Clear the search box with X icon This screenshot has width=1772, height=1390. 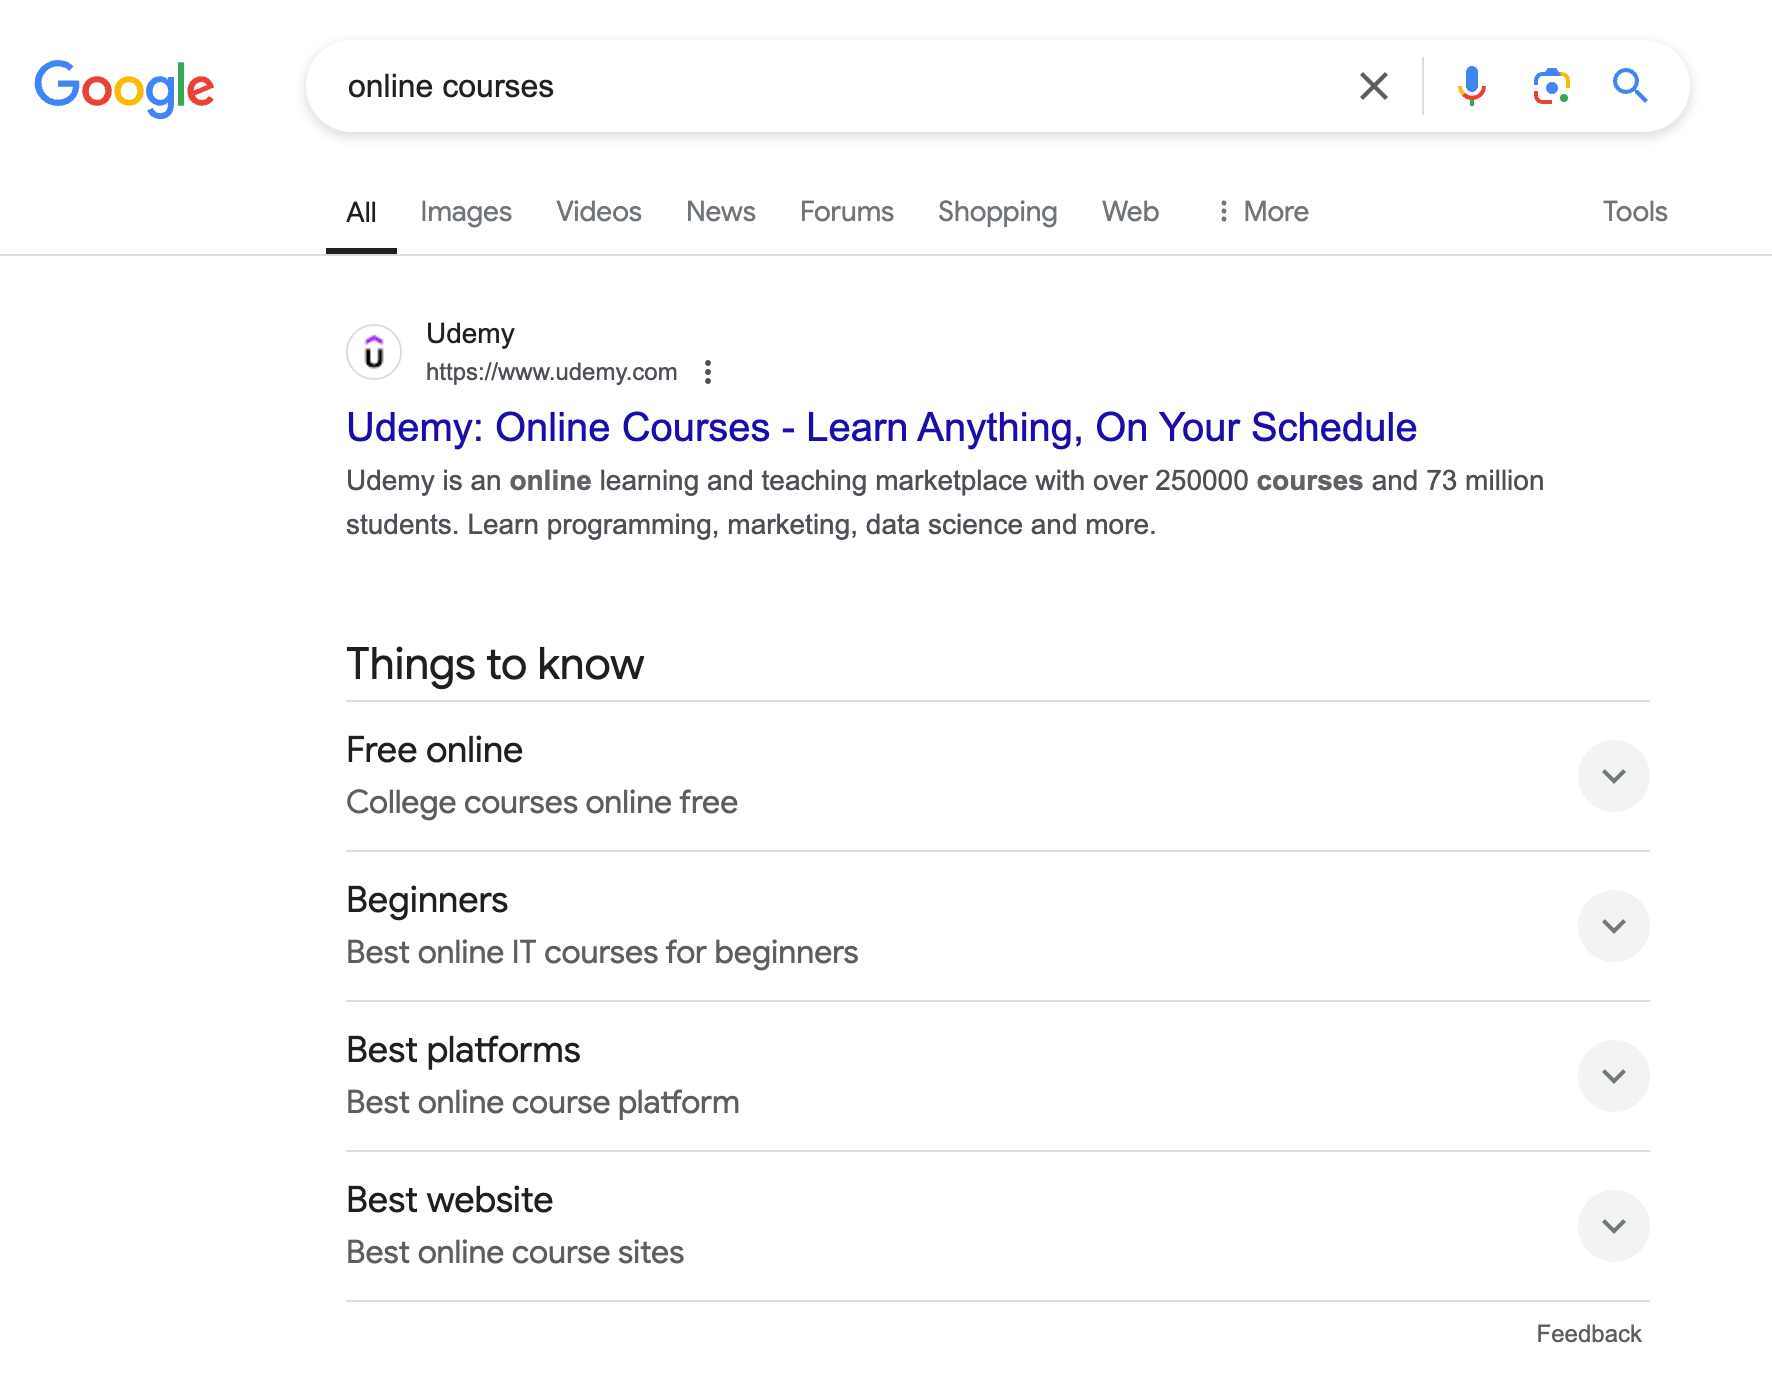(1374, 86)
